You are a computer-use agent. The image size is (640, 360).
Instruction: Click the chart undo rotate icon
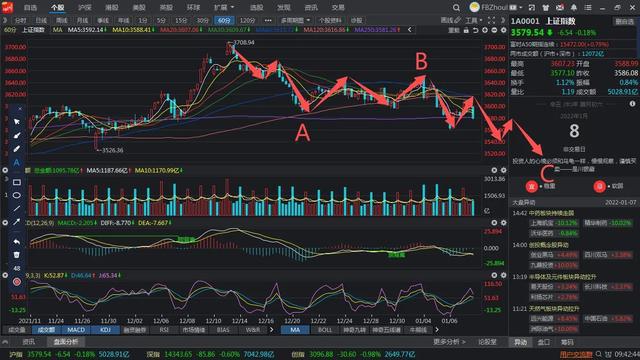476,30
